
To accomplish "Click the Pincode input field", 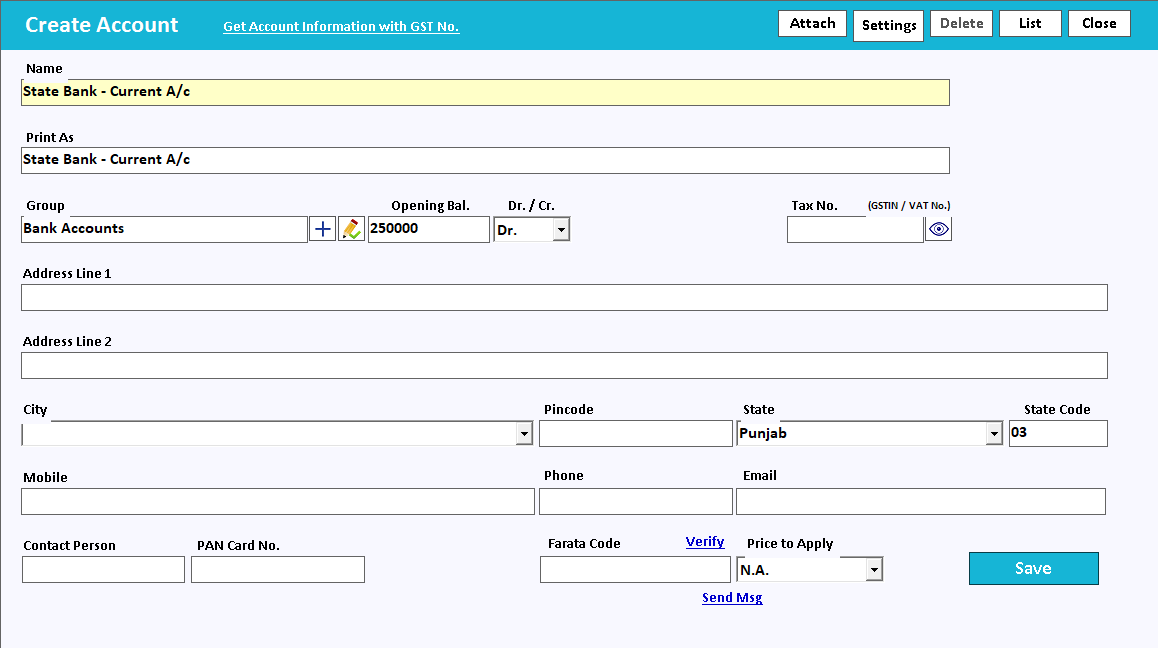I will pyautogui.click(x=636, y=434).
